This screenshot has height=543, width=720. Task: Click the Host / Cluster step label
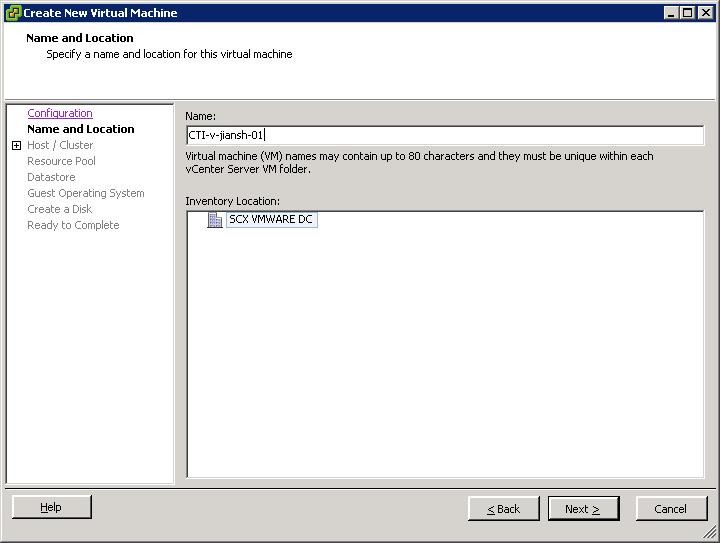pos(60,145)
